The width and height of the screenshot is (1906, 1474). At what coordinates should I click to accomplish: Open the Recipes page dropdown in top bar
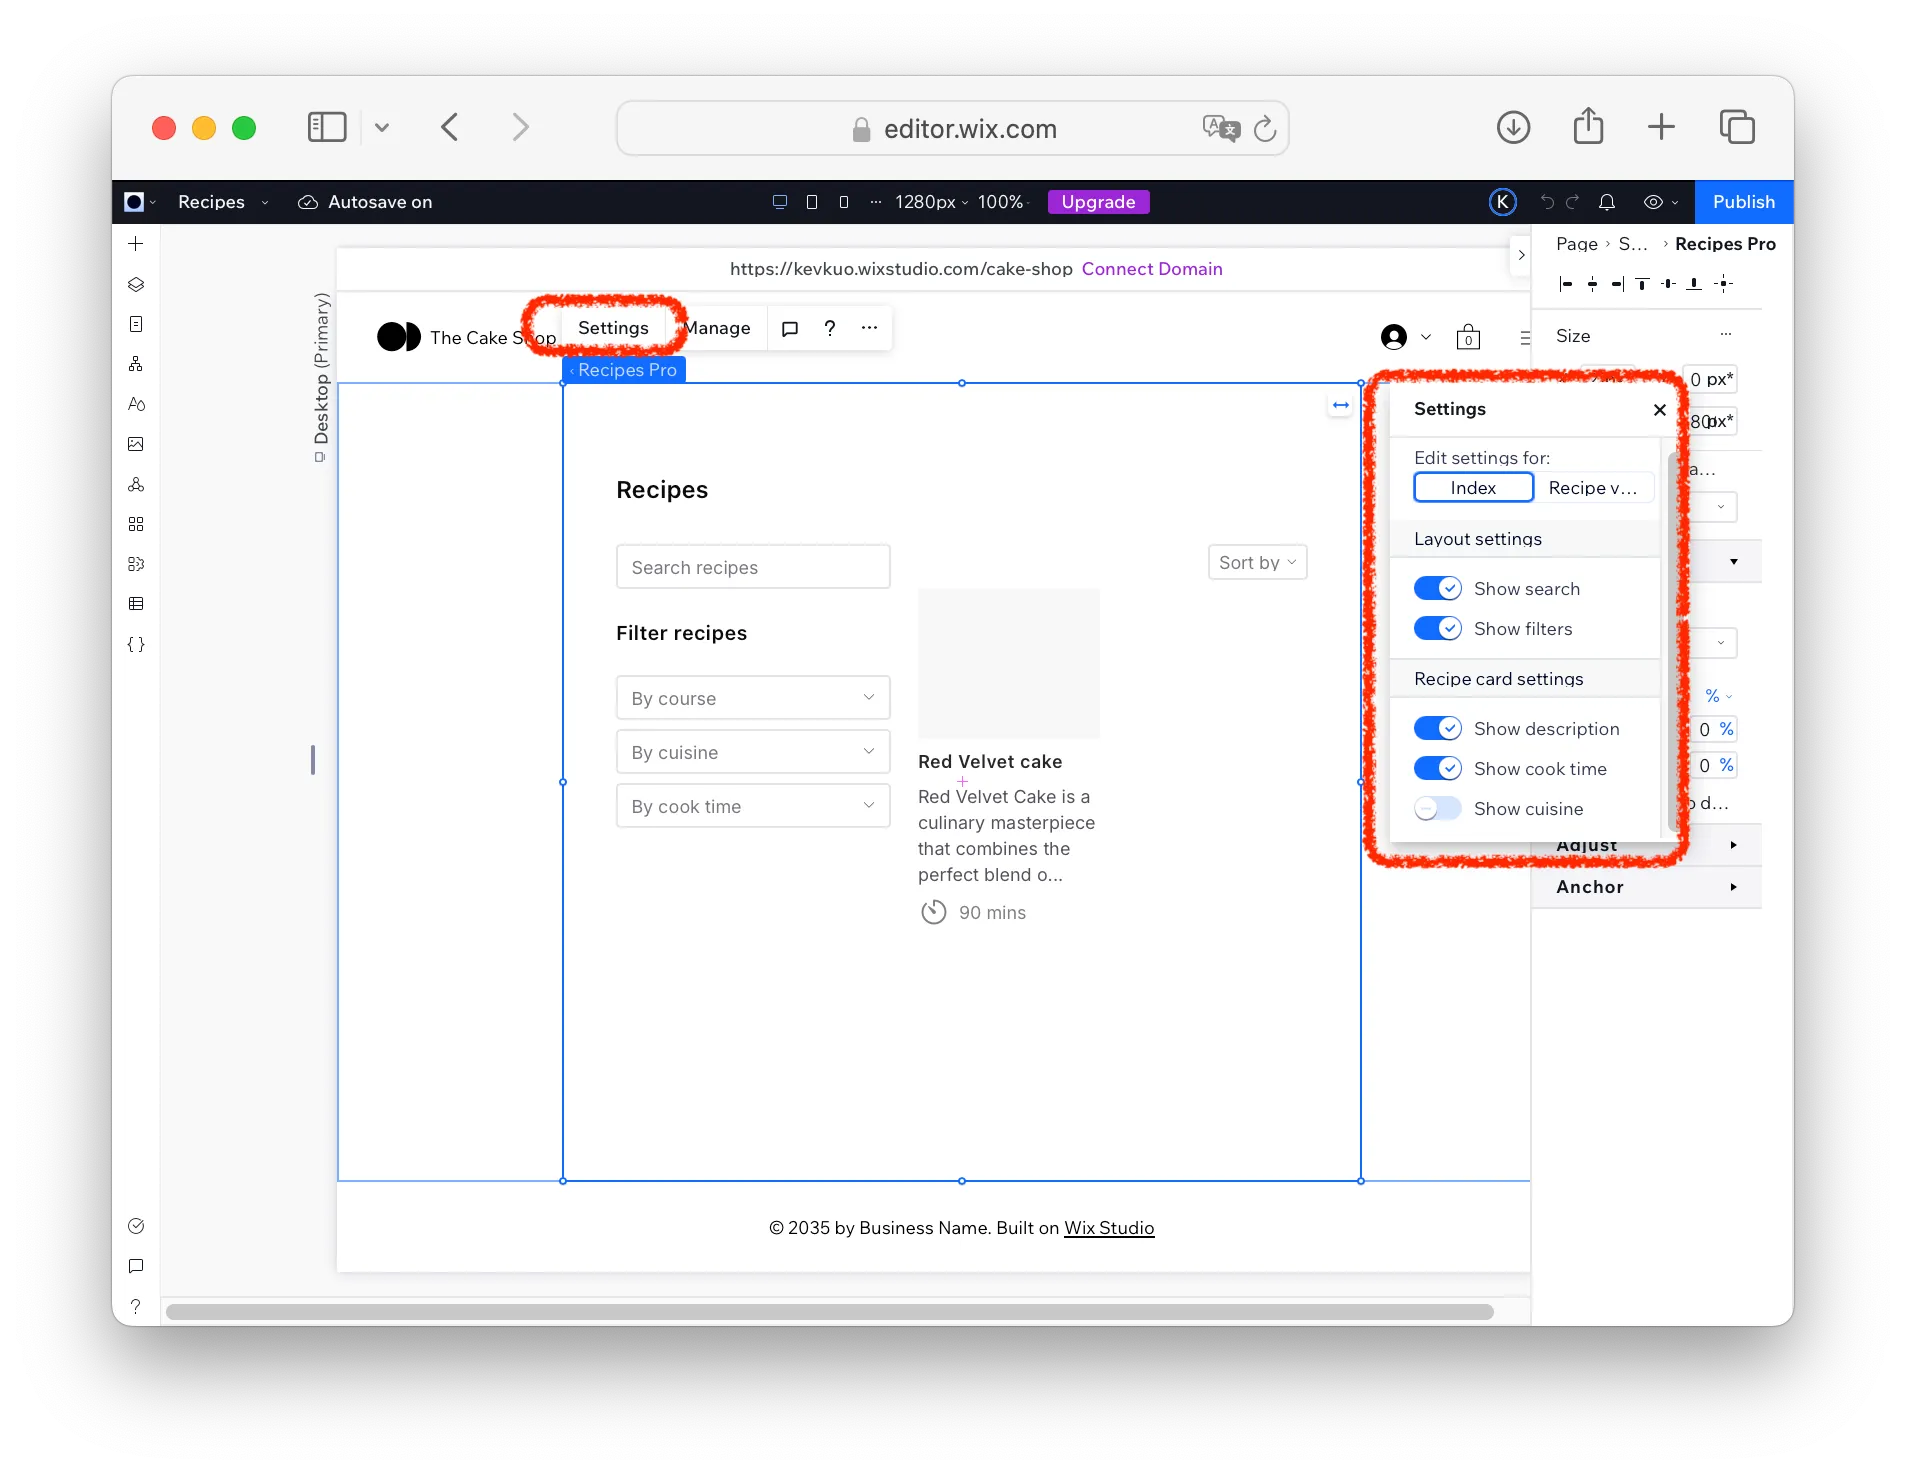pyautogui.click(x=223, y=202)
